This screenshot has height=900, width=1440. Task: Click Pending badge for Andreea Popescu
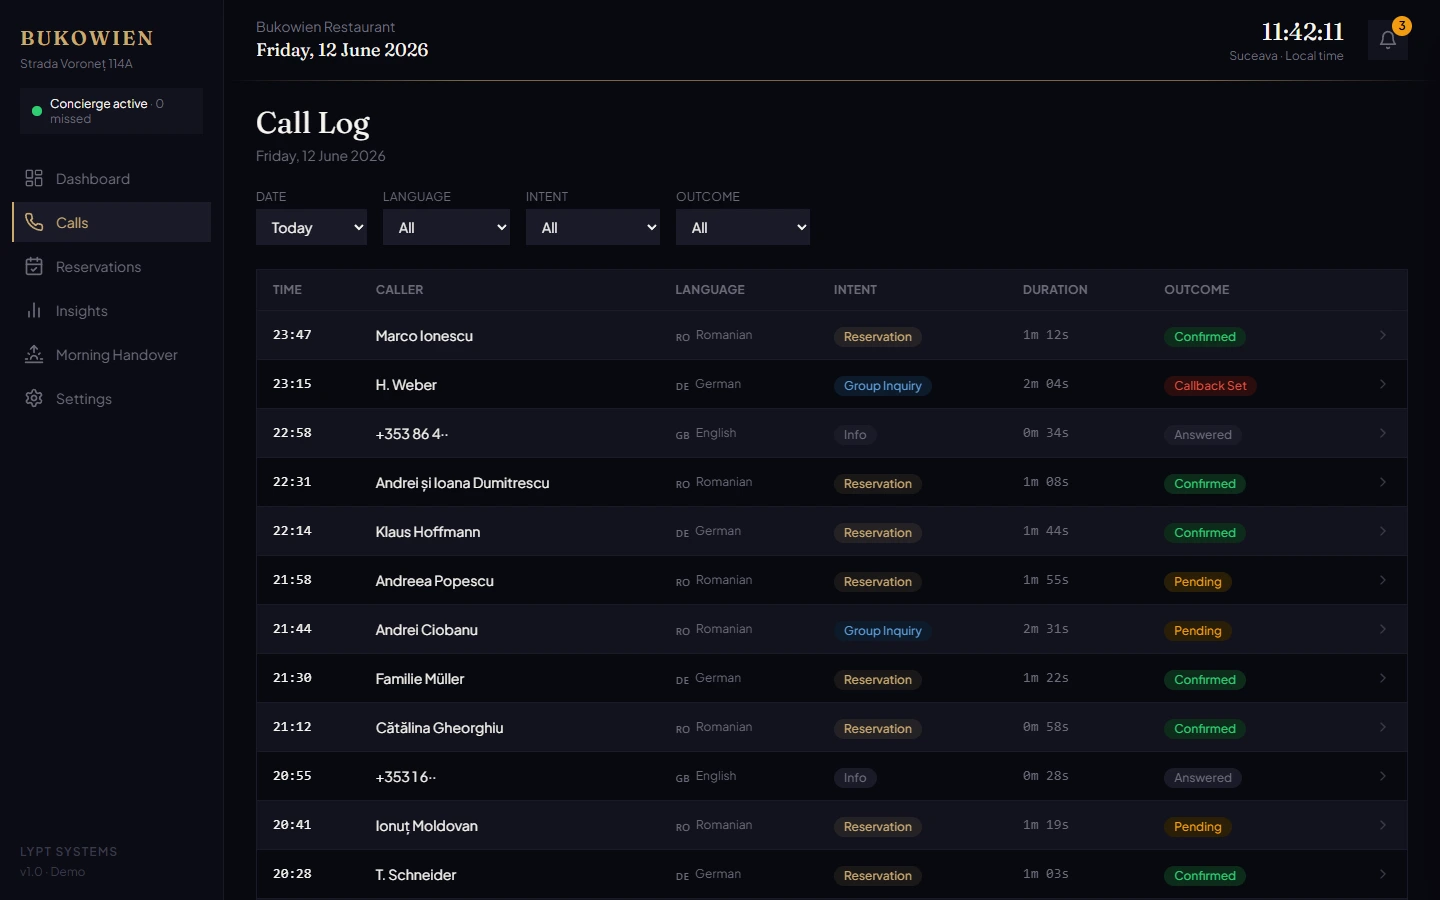[x=1198, y=582]
